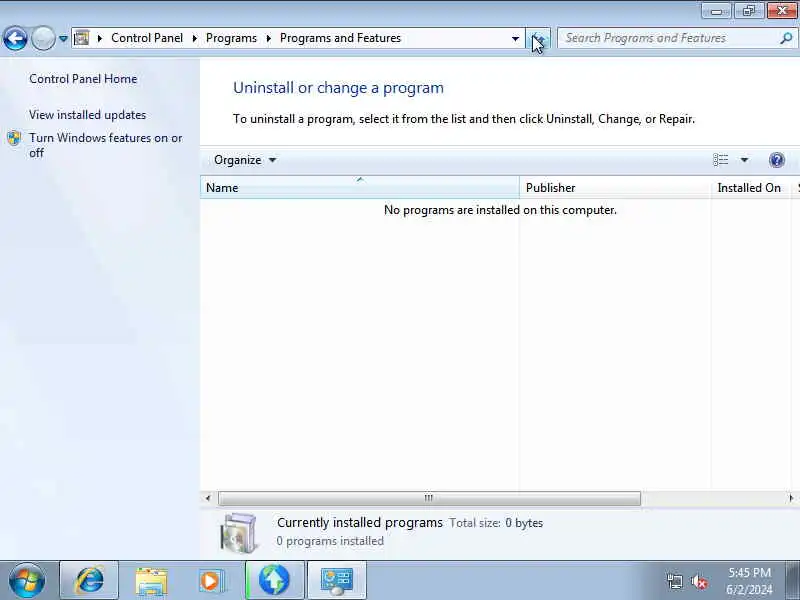Viewport: 800px width, 600px height.
Task: Open the address bar history dropdown
Action: 515,38
